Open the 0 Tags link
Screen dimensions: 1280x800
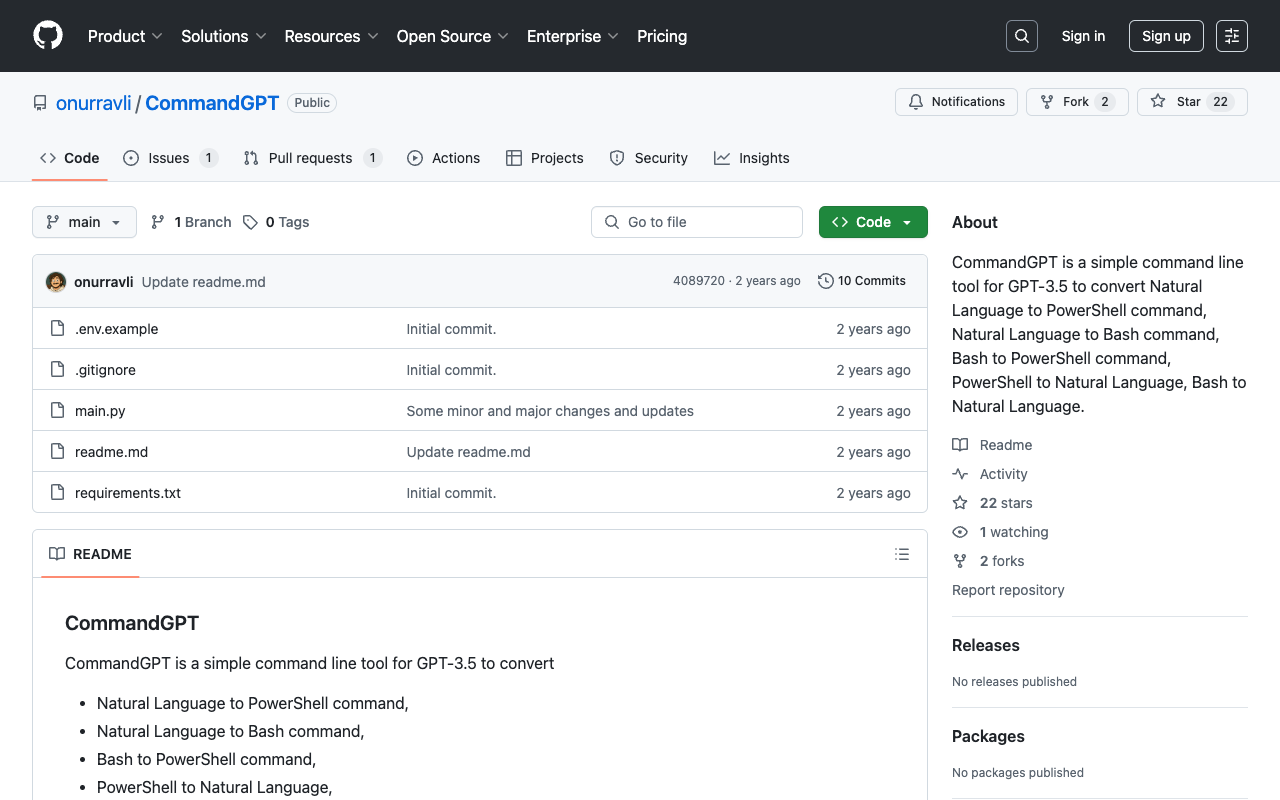tap(276, 222)
